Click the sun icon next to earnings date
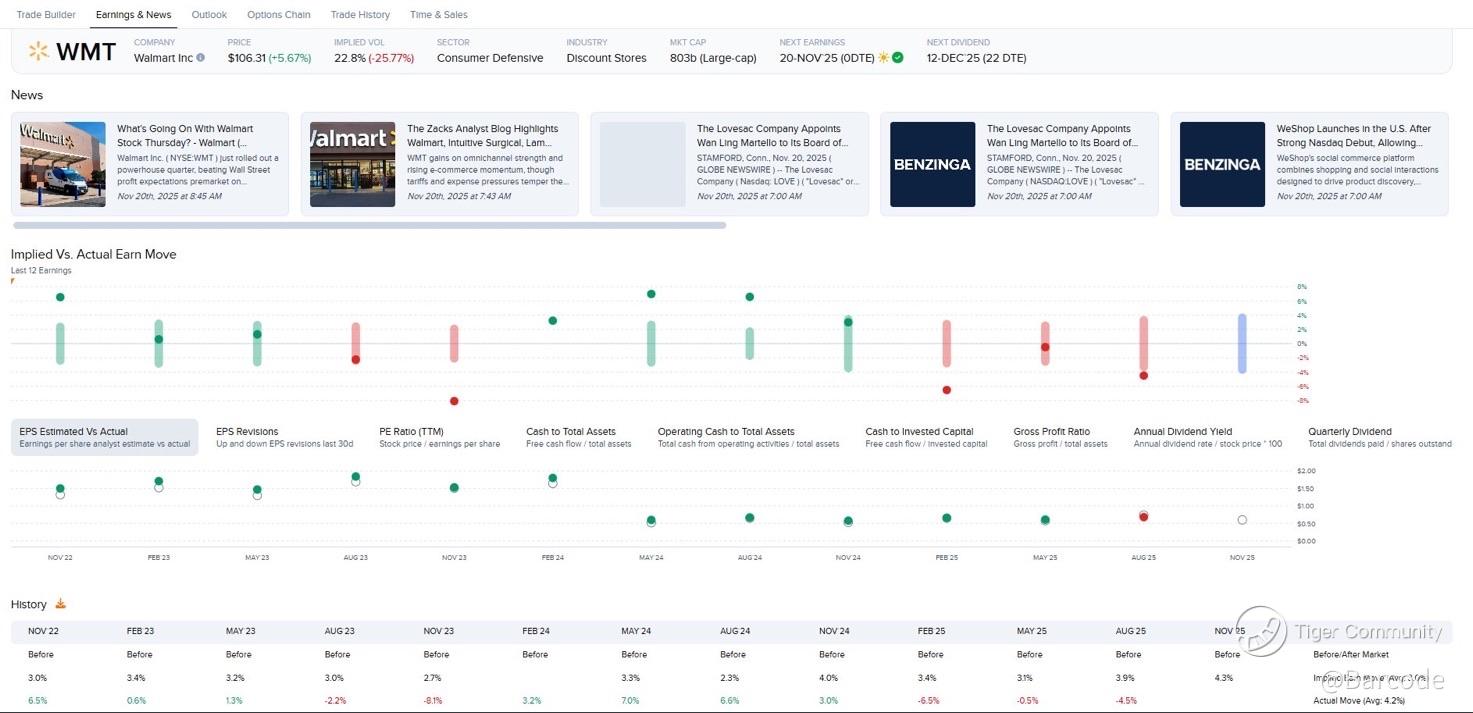Screen dimensions: 1473x713 (883, 58)
